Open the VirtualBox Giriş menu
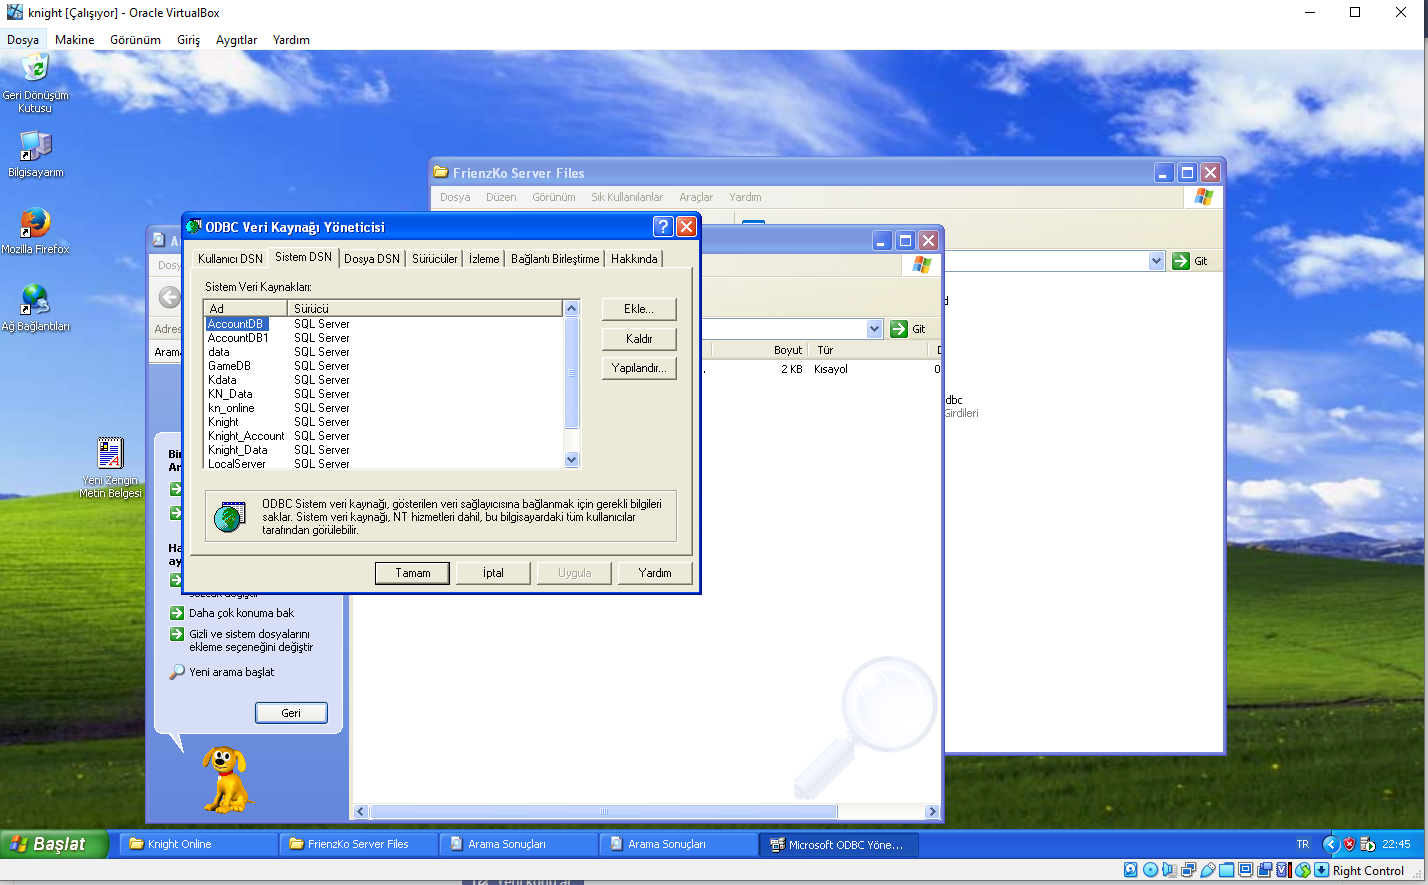 (x=188, y=40)
